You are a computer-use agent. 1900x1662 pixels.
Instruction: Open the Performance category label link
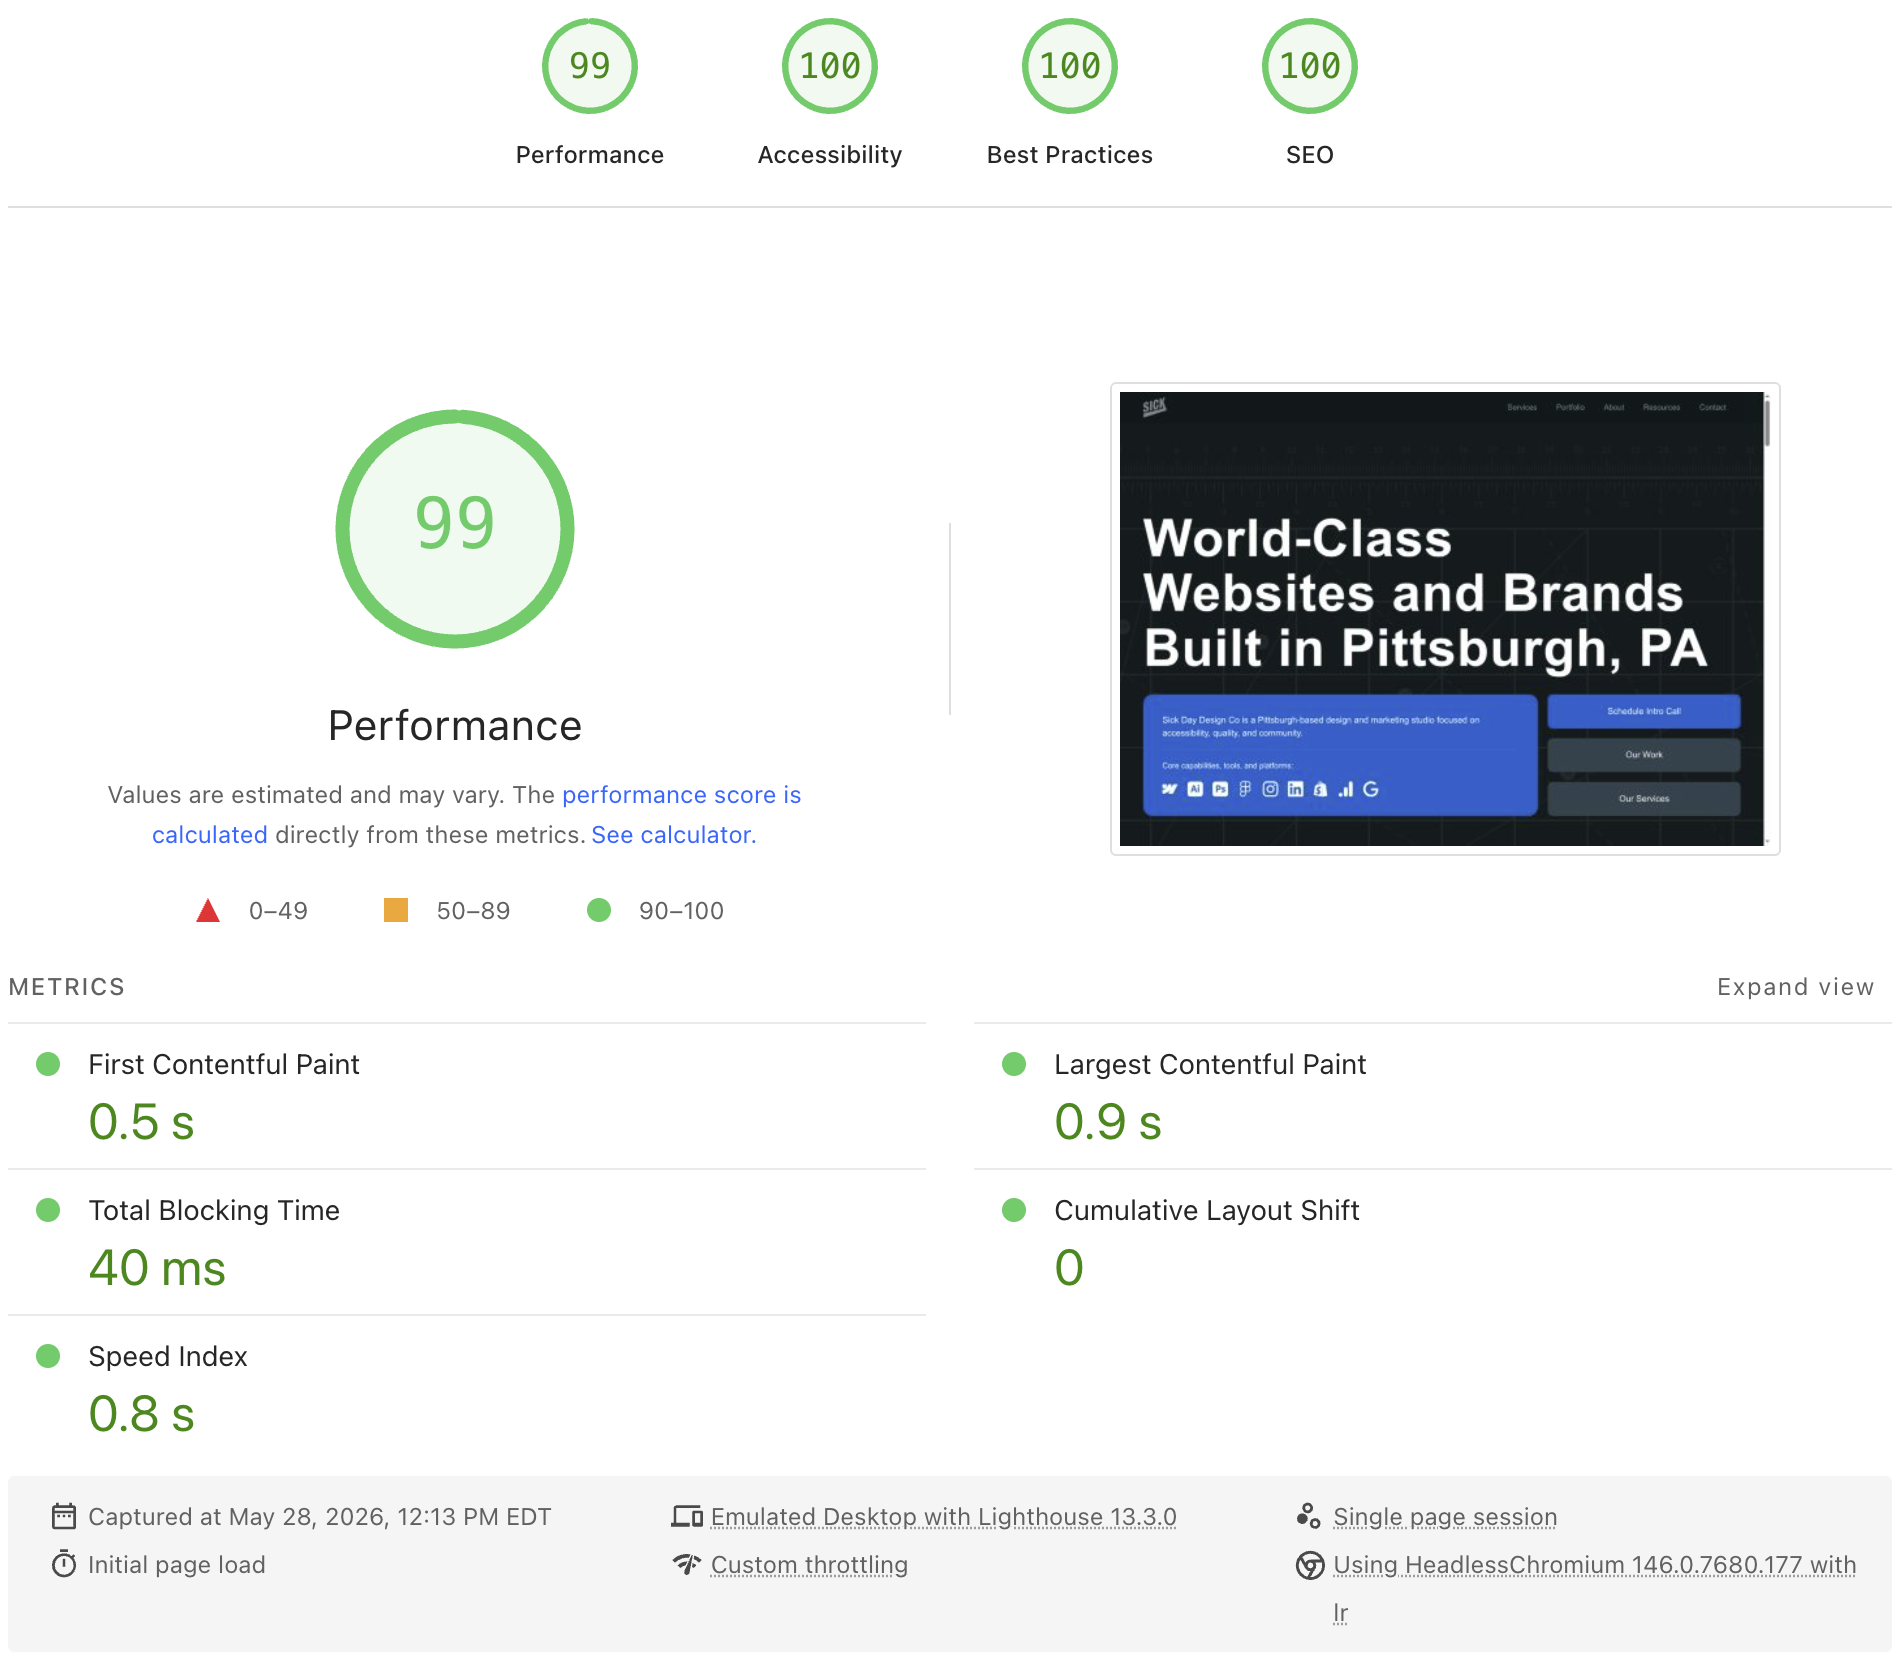pyautogui.click(x=590, y=155)
